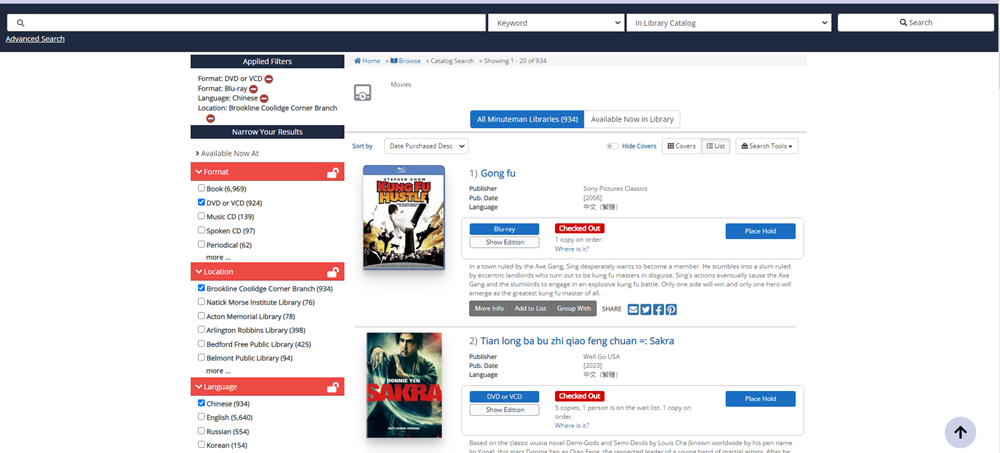Click Group With for Gong fu

click(574, 309)
